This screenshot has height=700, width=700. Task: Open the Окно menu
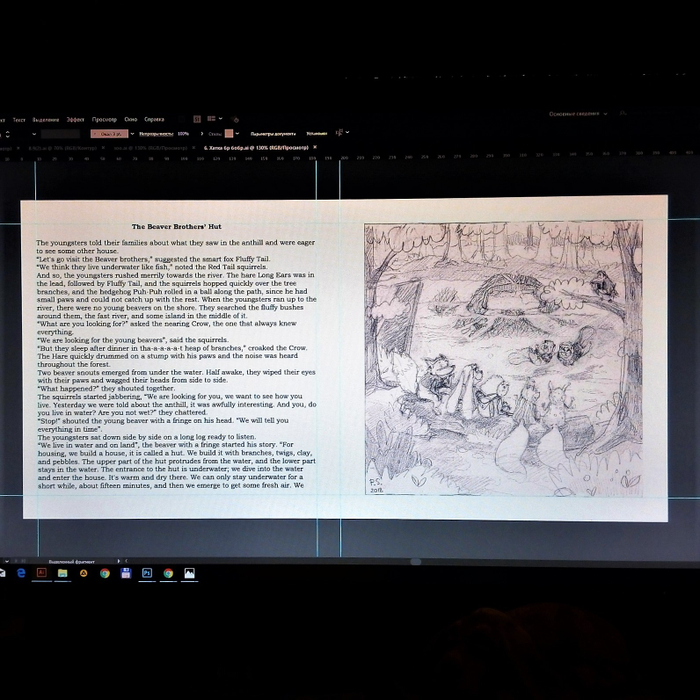point(130,119)
